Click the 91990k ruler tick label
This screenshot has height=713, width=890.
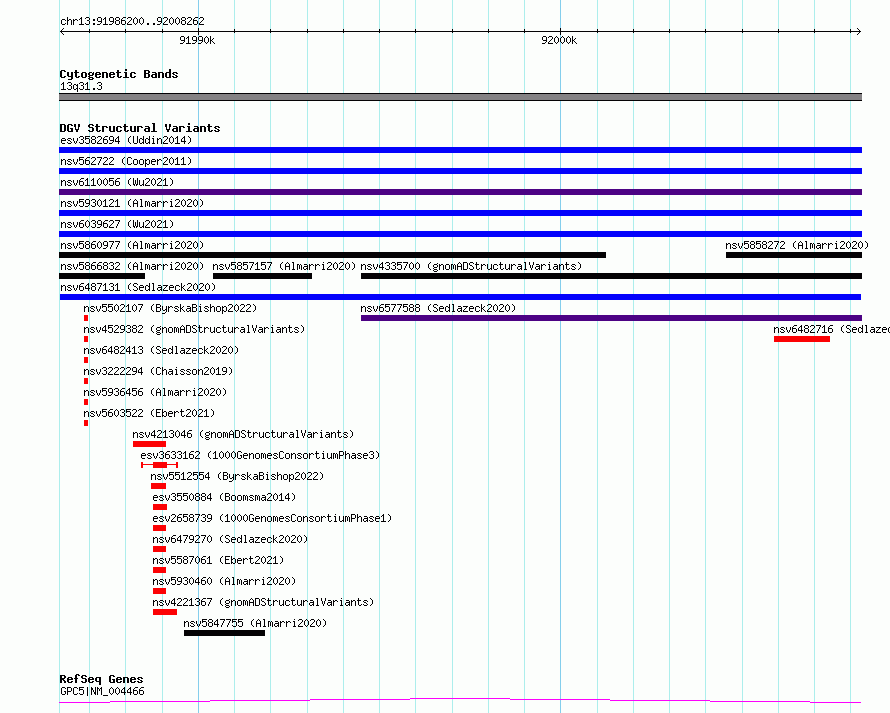tap(197, 40)
